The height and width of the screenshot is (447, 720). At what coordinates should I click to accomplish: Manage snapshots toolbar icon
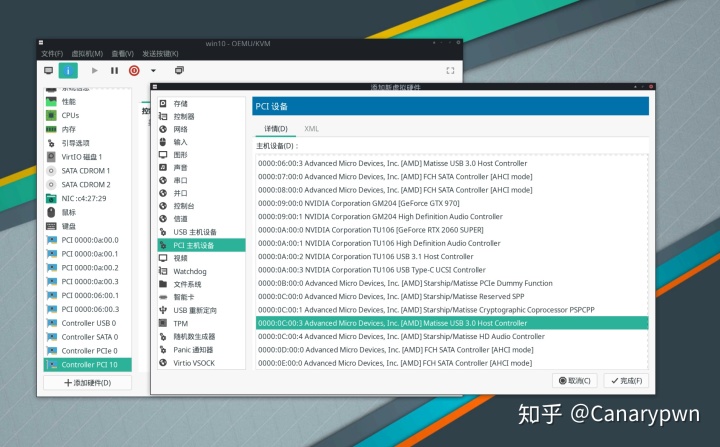click(x=179, y=70)
